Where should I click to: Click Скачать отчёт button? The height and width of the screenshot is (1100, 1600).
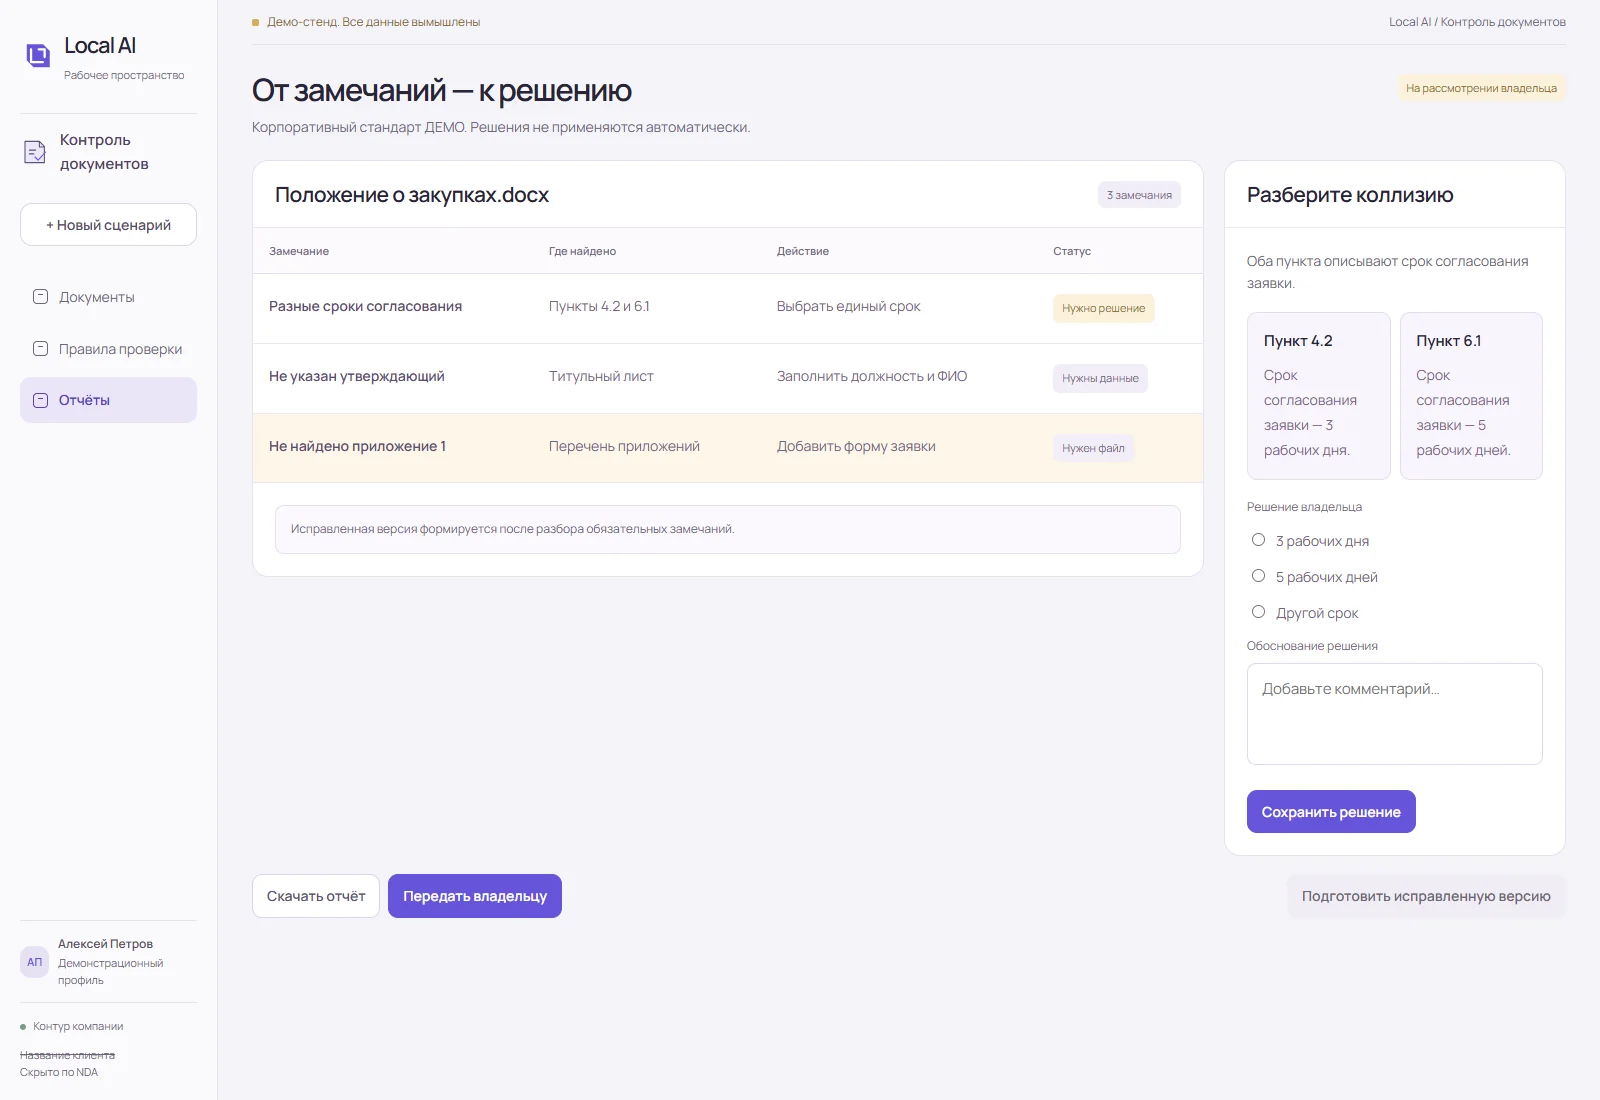(316, 896)
